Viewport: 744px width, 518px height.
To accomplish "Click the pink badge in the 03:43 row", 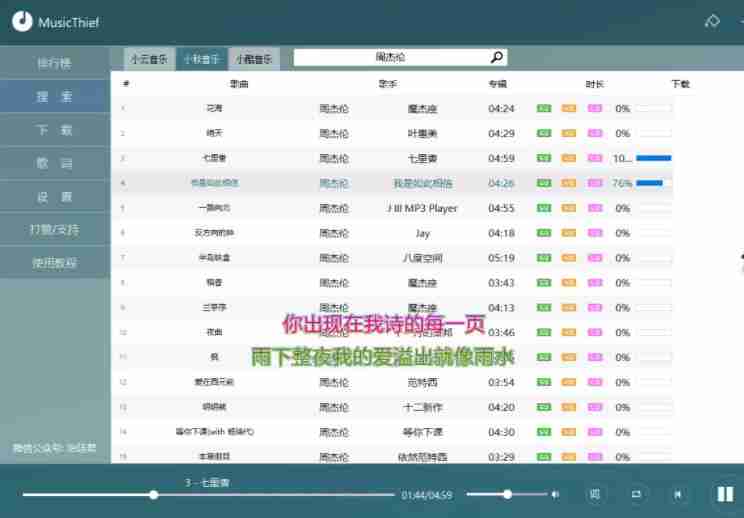I will tap(595, 283).
